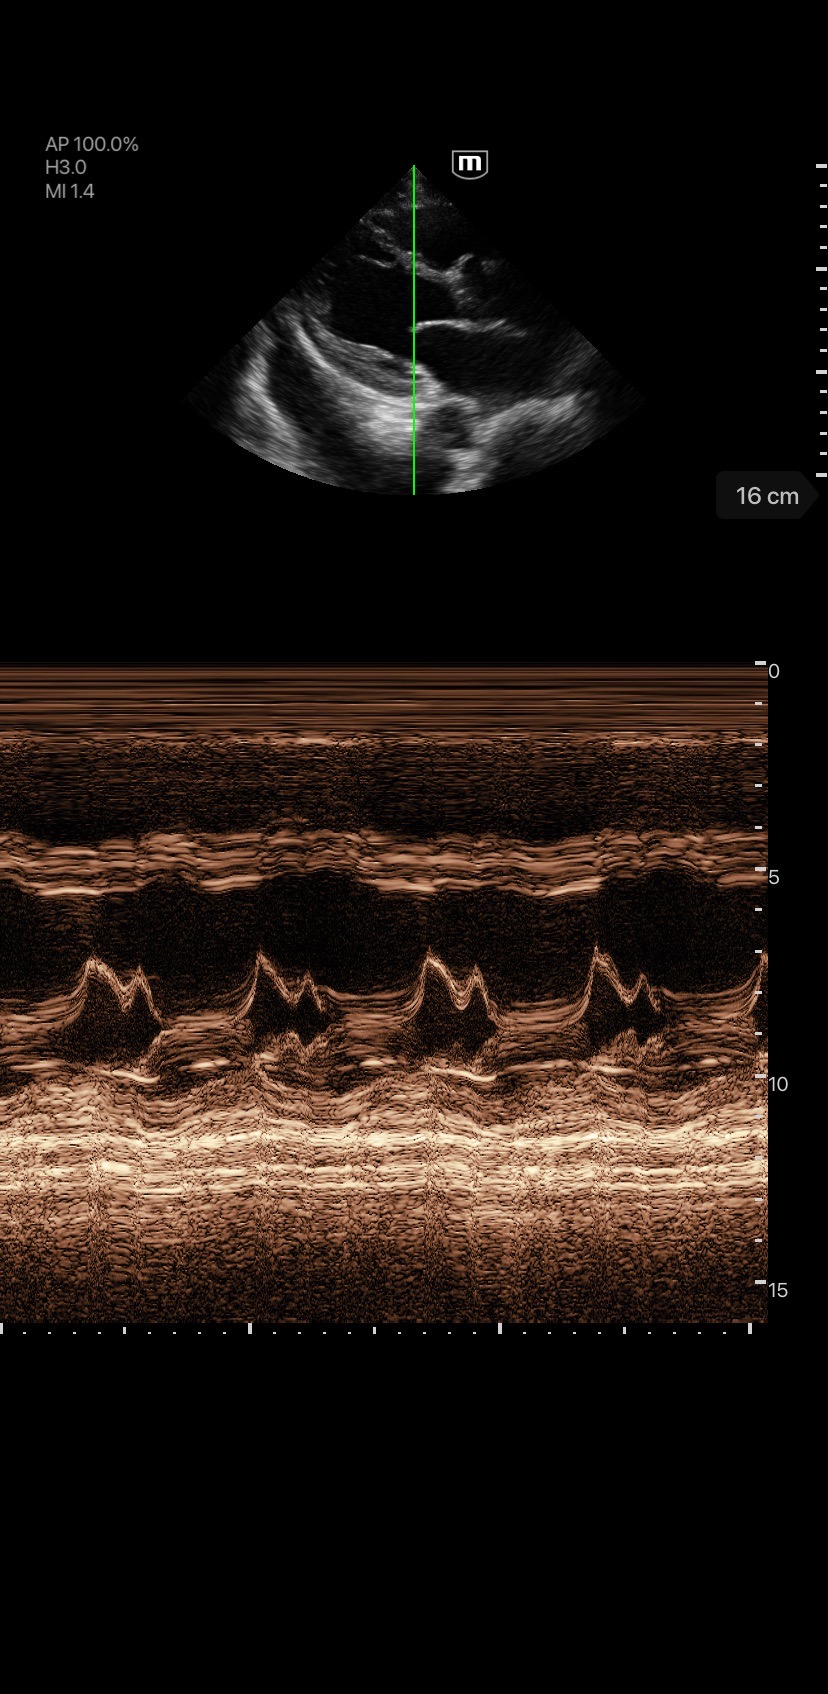Tap the AP 100.0% acoustic power readout

(92, 144)
